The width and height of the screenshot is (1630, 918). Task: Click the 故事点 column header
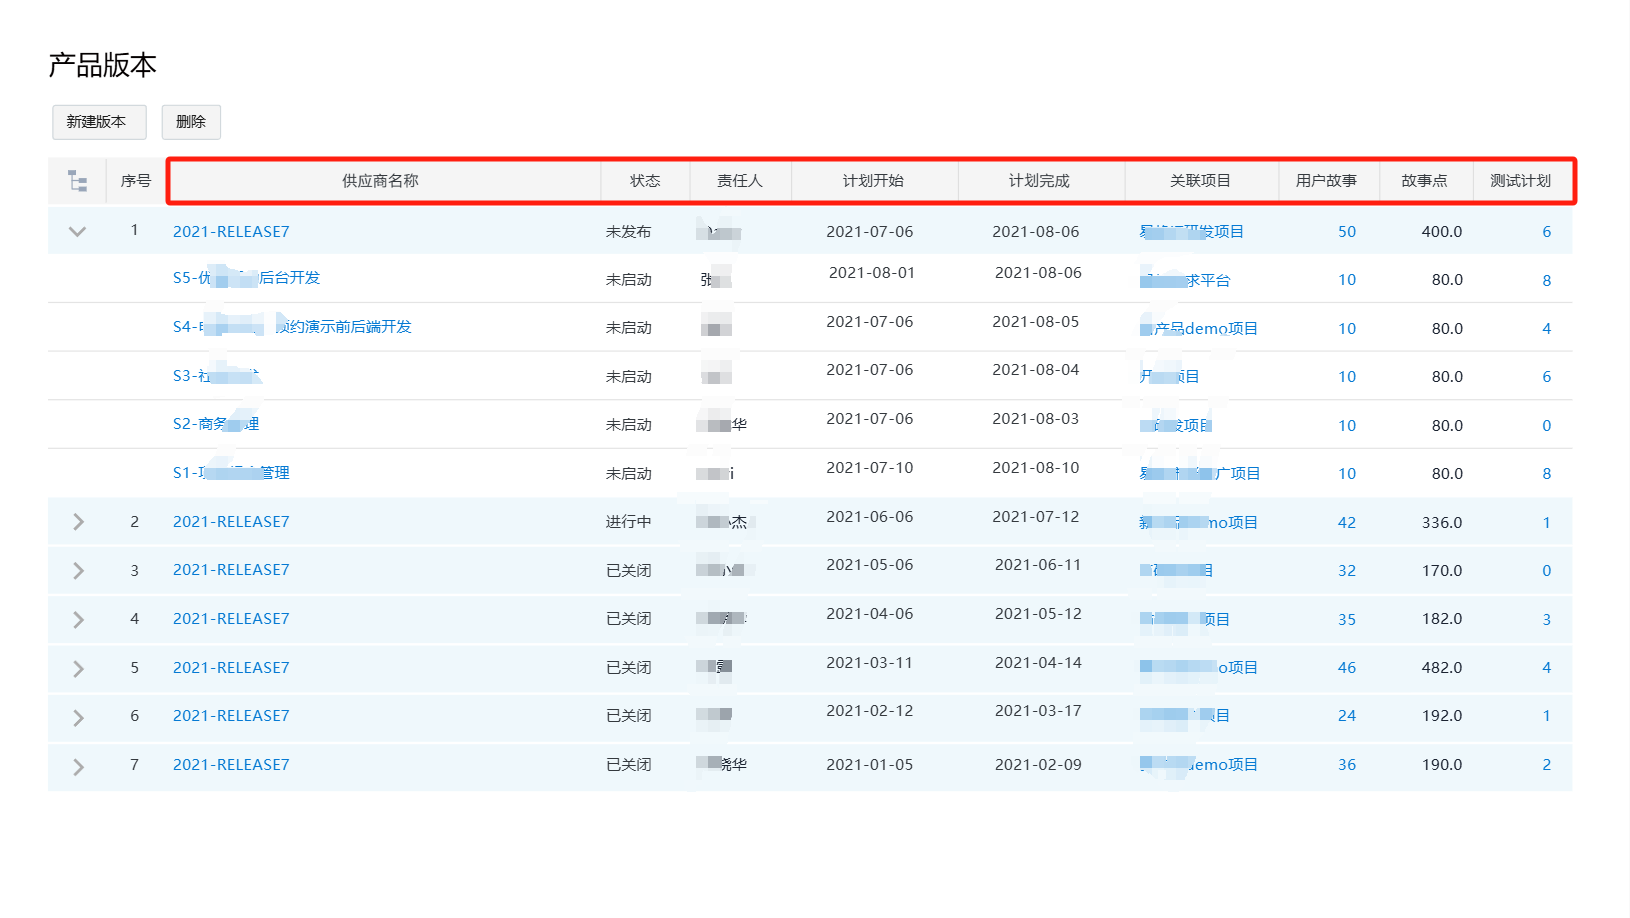coord(1424,181)
